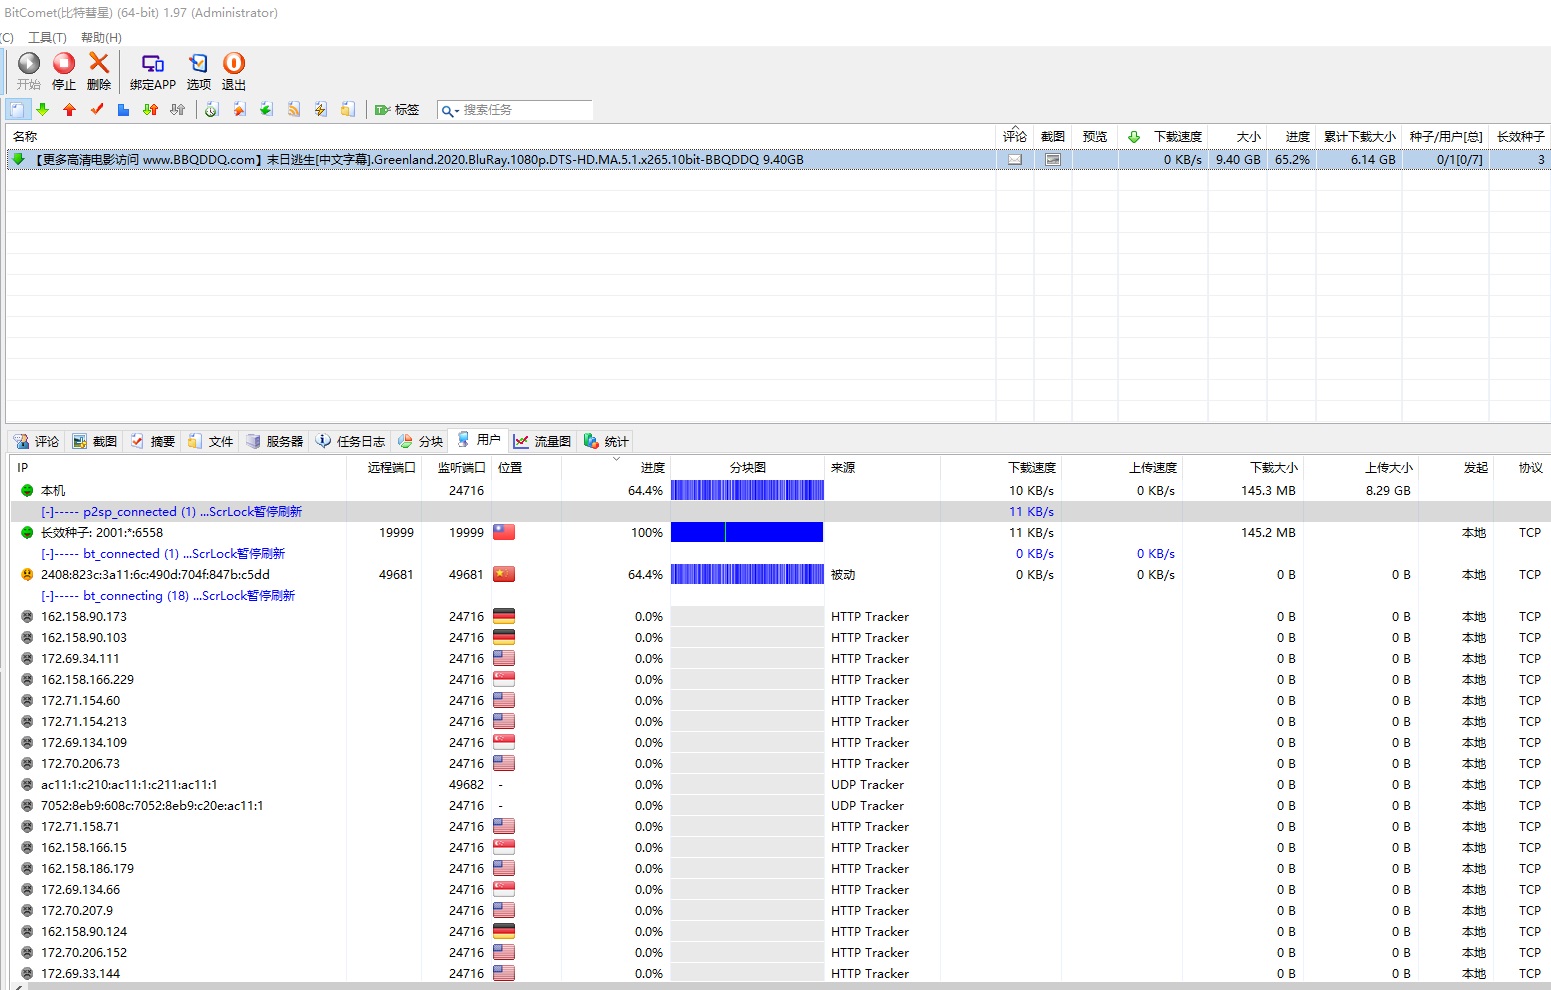The height and width of the screenshot is (990, 1551).
Task: Click the 100% piece map of 长效种子 peer
Action: click(747, 532)
